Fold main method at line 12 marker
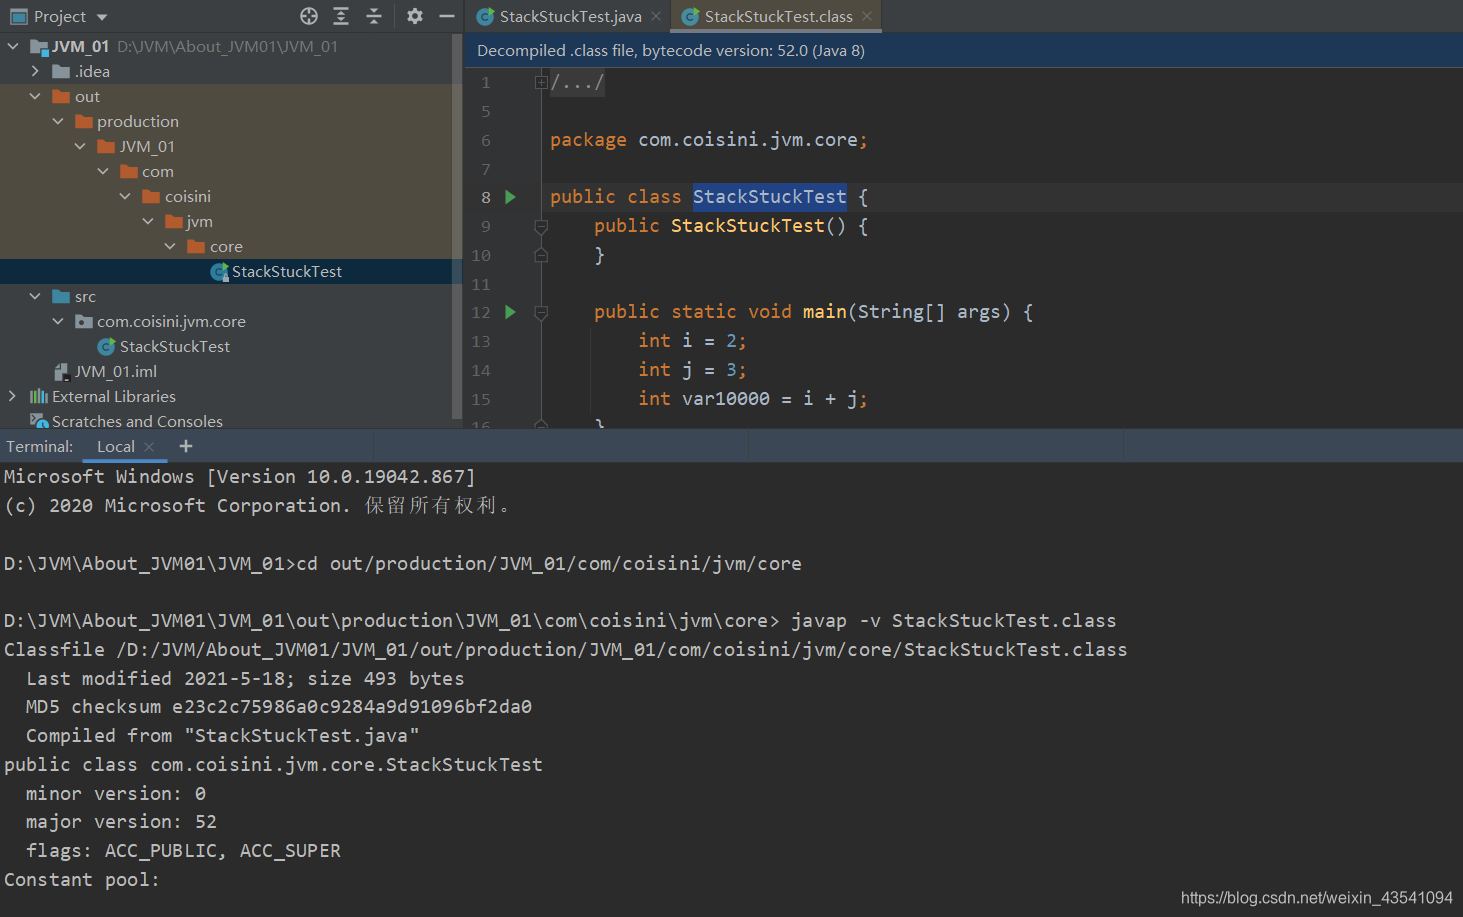This screenshot has height=917, width=1463. [541, 313]
